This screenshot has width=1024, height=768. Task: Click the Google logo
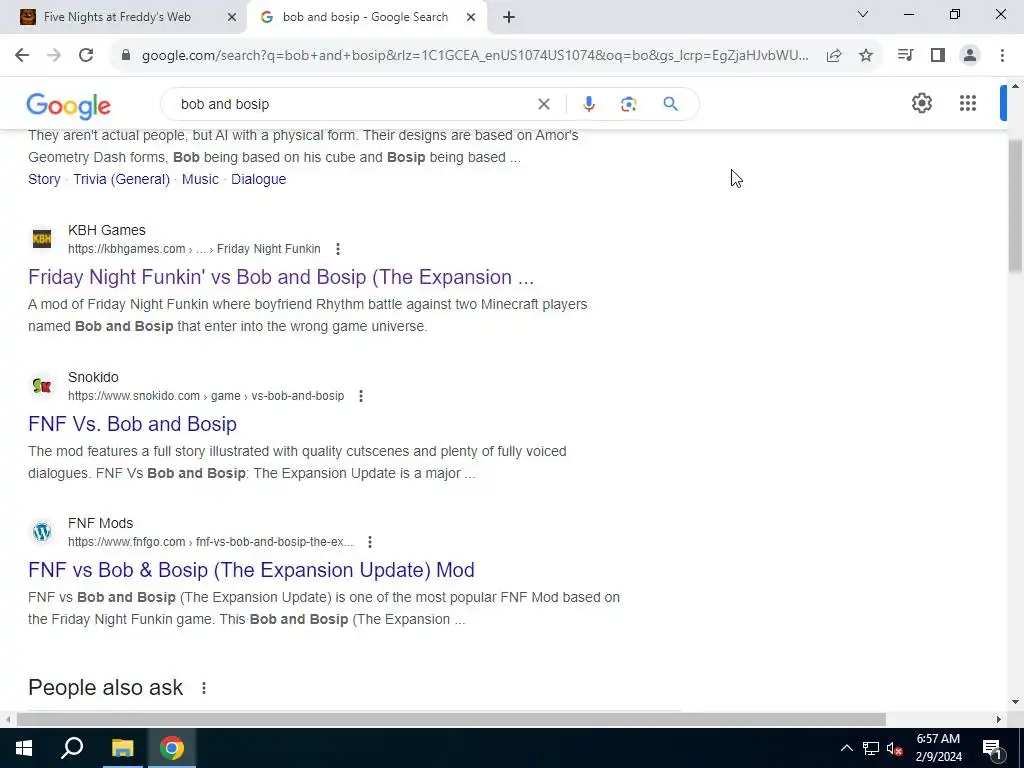[x=69, y=106]
